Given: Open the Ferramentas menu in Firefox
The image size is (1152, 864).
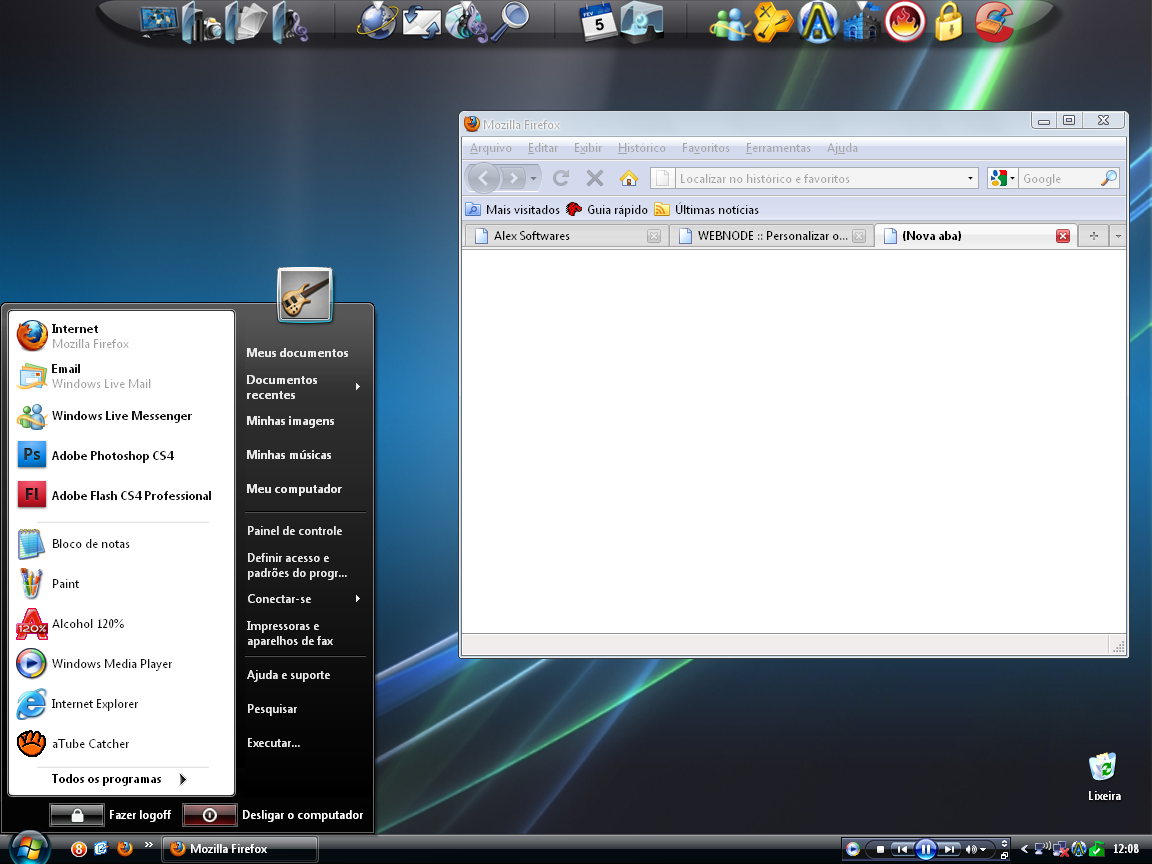Looking at the screenshot, I should click(778, 148).
